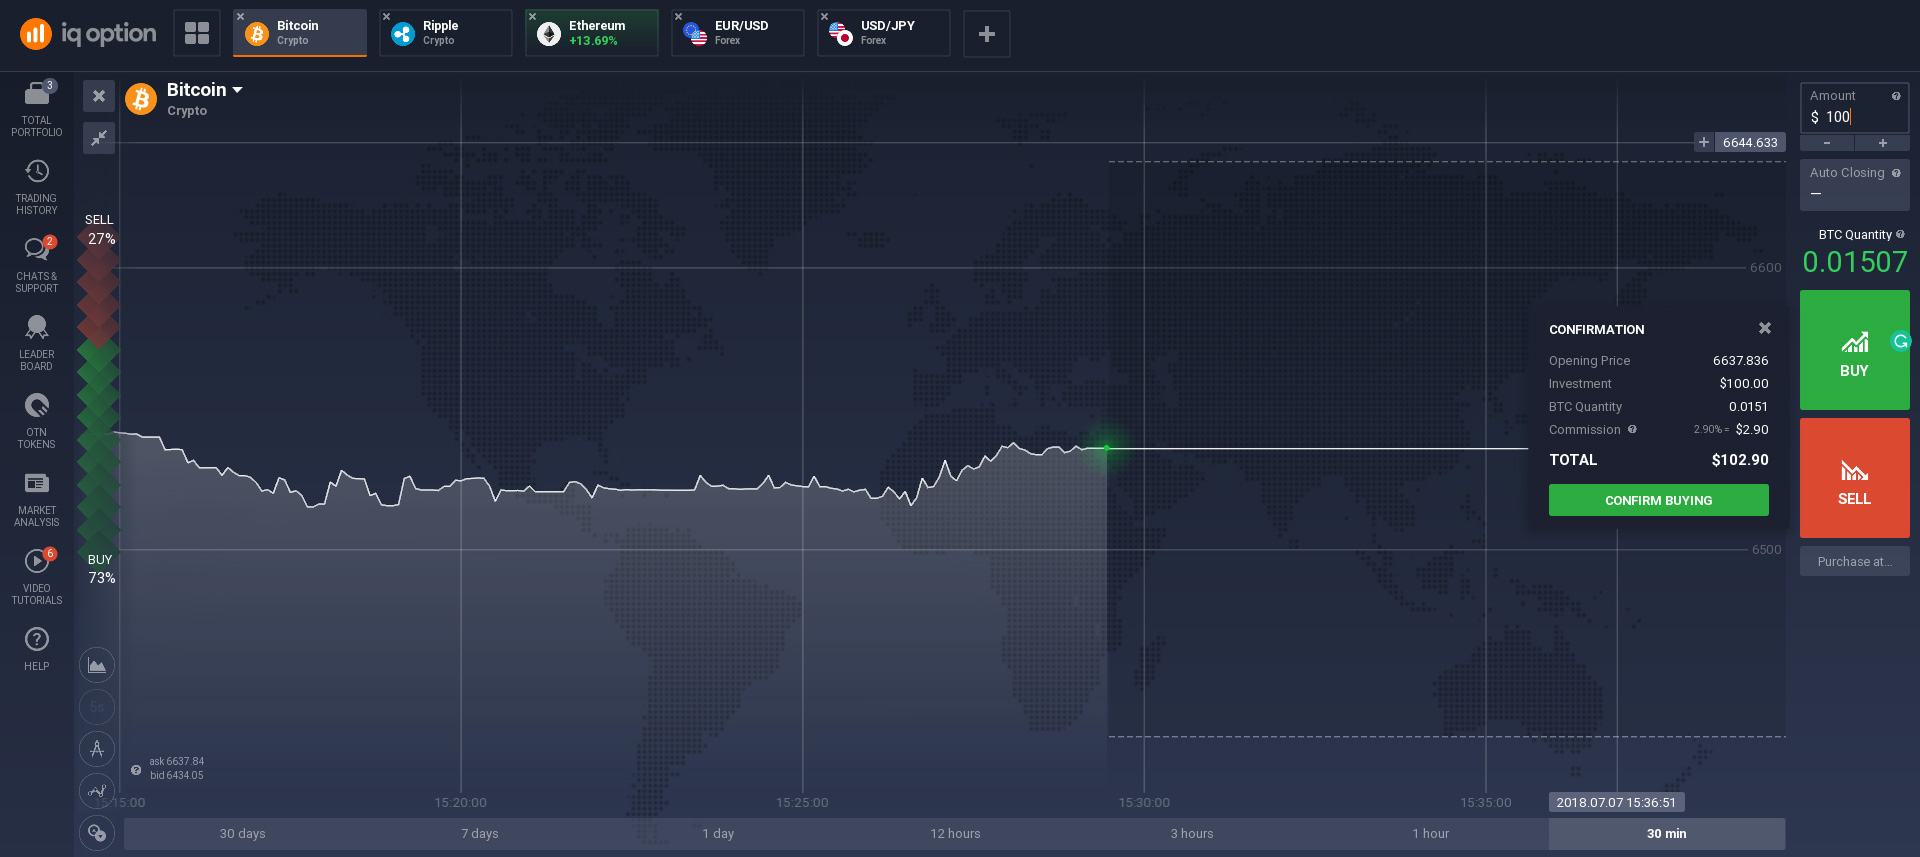Open Market Analysis in the sidebar
The width and height of the screenshot is (1920, 857).
[x=37, y=499]
